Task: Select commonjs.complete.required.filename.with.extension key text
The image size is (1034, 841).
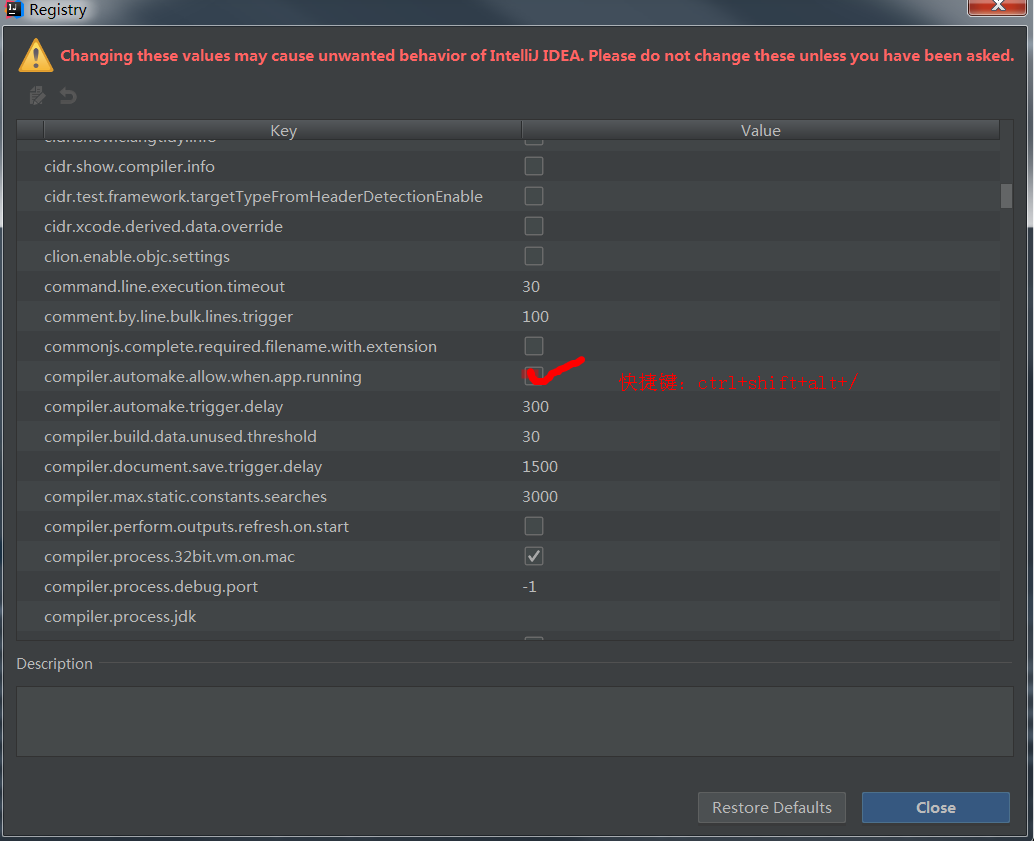Action: click(x=241, y=346)
